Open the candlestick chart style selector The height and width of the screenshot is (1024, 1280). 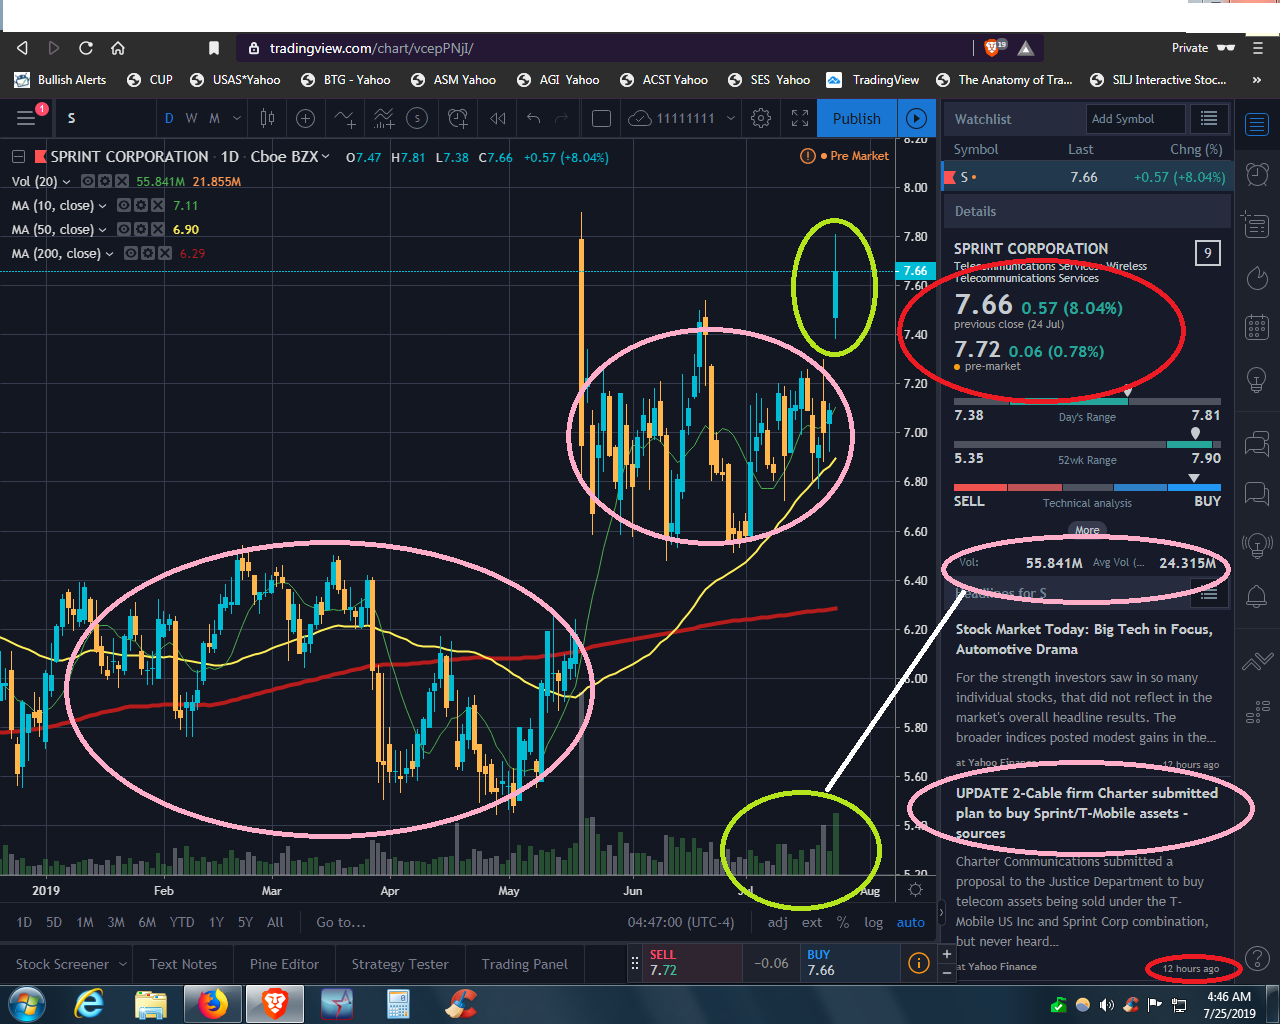click(267, 119)
